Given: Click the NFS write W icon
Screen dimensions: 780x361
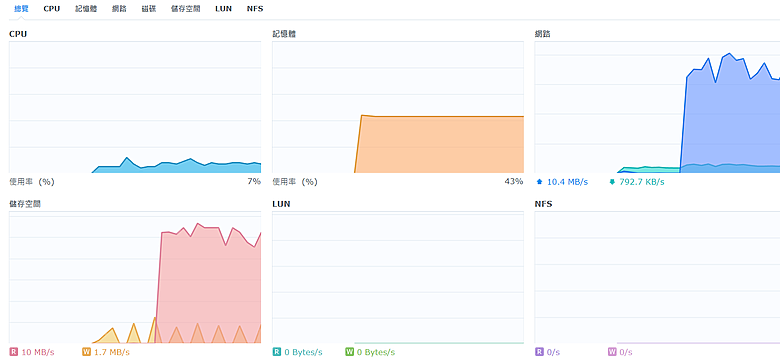Looking at the screenshot, I should pyautogui.click(x=612, y=352).
